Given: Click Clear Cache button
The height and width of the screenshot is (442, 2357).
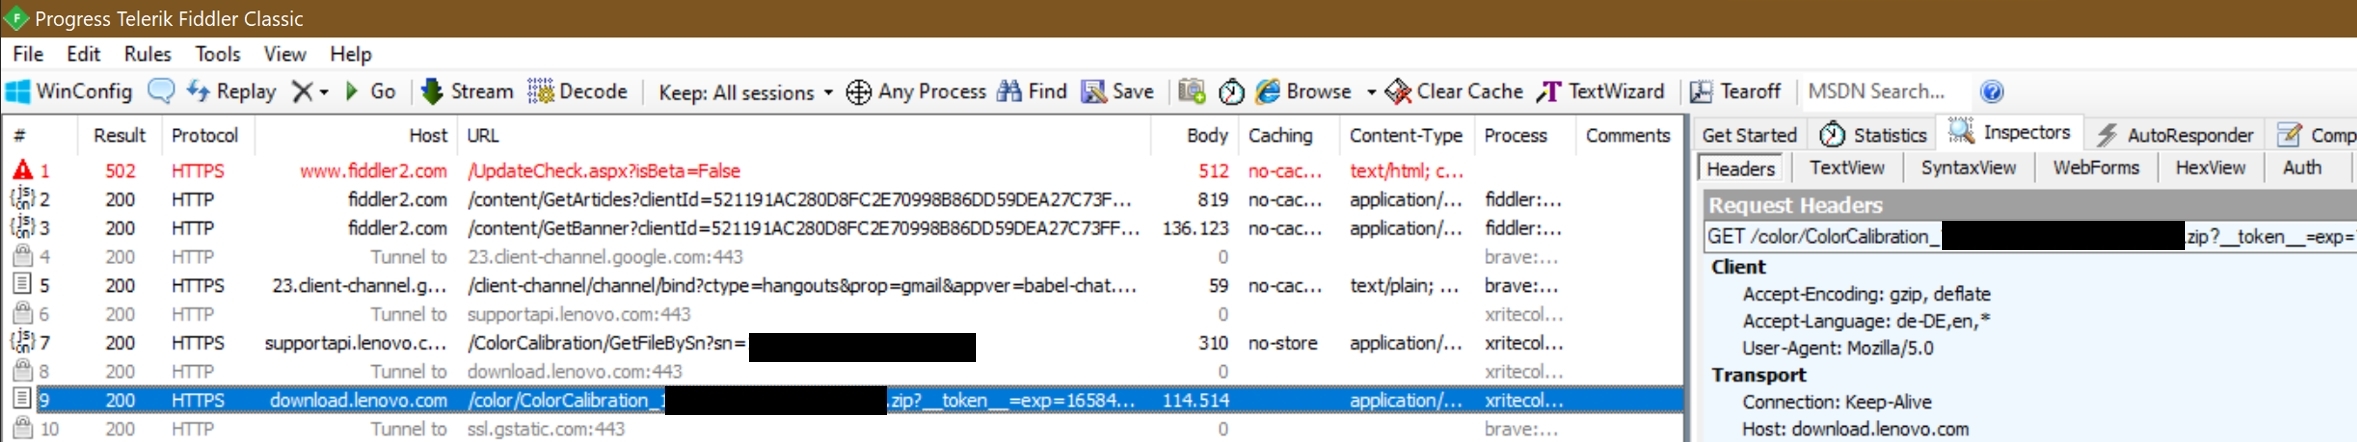Looking at the screenshot, I should [1454, 91].
